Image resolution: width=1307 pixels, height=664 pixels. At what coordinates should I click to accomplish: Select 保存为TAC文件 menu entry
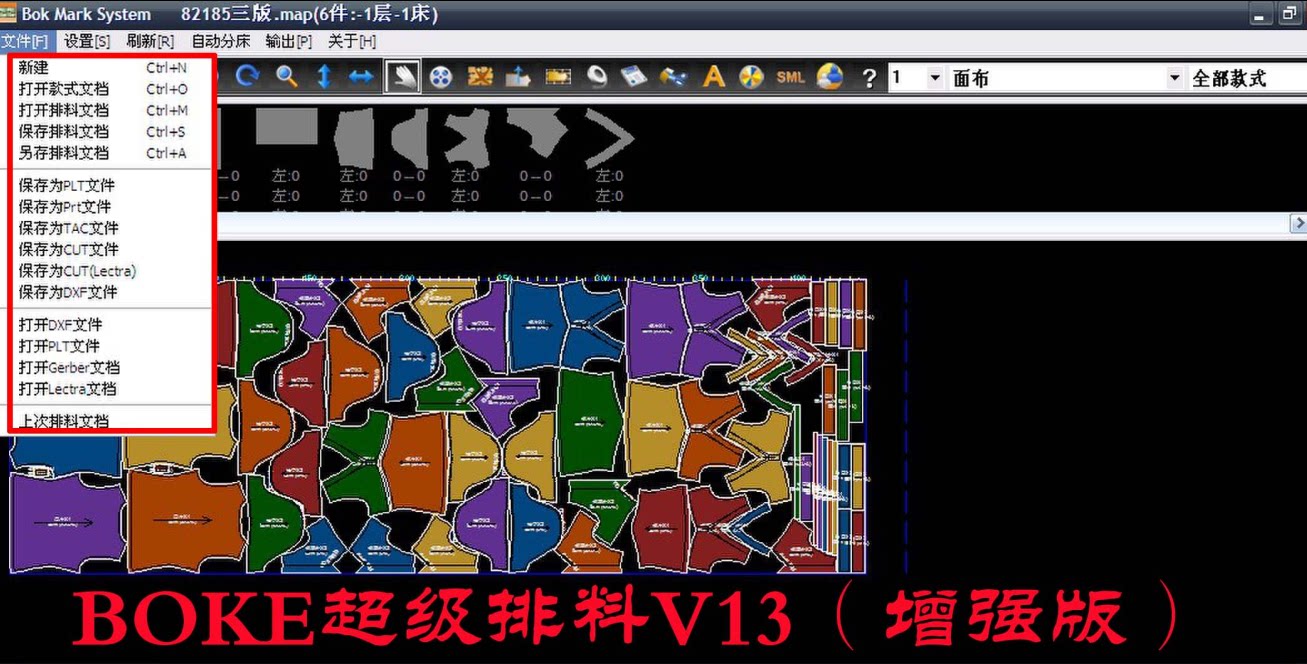pos(111,228)
